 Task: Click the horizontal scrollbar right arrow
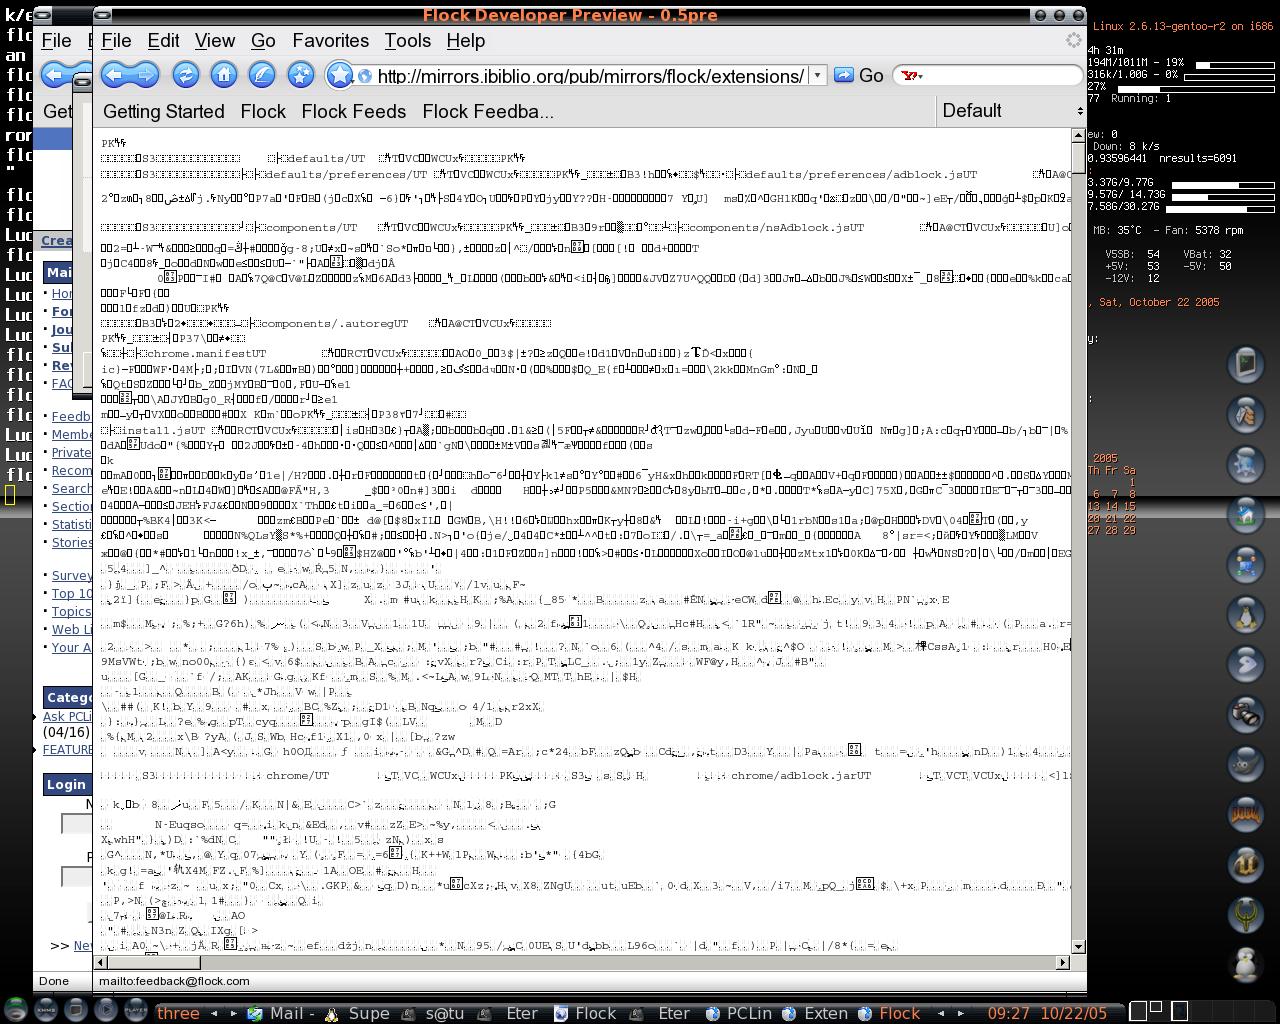pyautogui.click(x=1062, y=962)
